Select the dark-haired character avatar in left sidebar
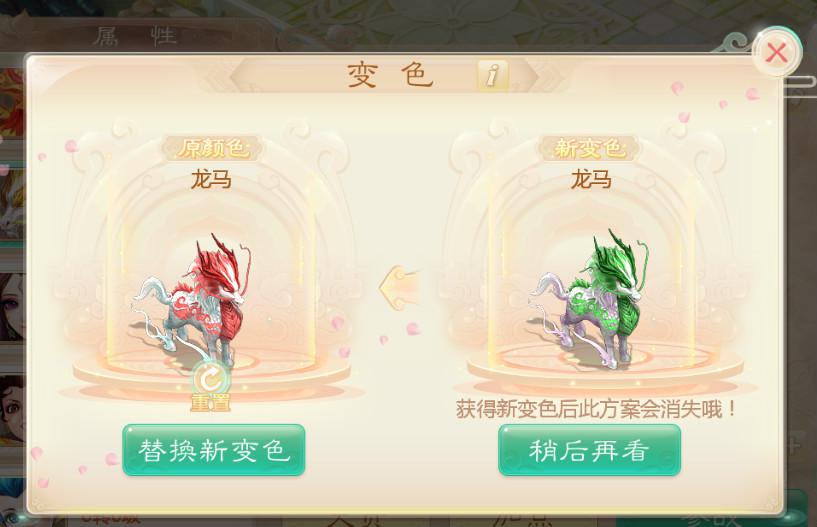The height and width of the screenshot is (527, 817). pos(11,308)
